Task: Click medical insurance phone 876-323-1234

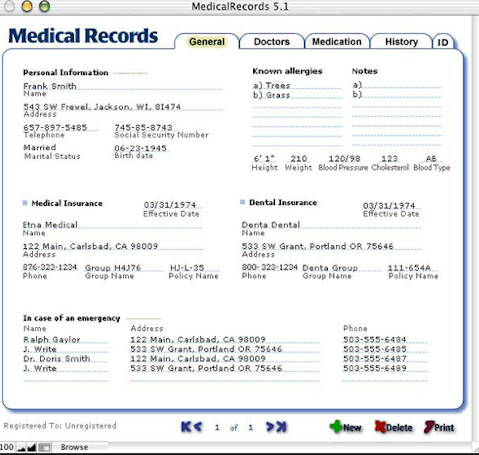Action: pyautogui.click(x=50, y=267)
